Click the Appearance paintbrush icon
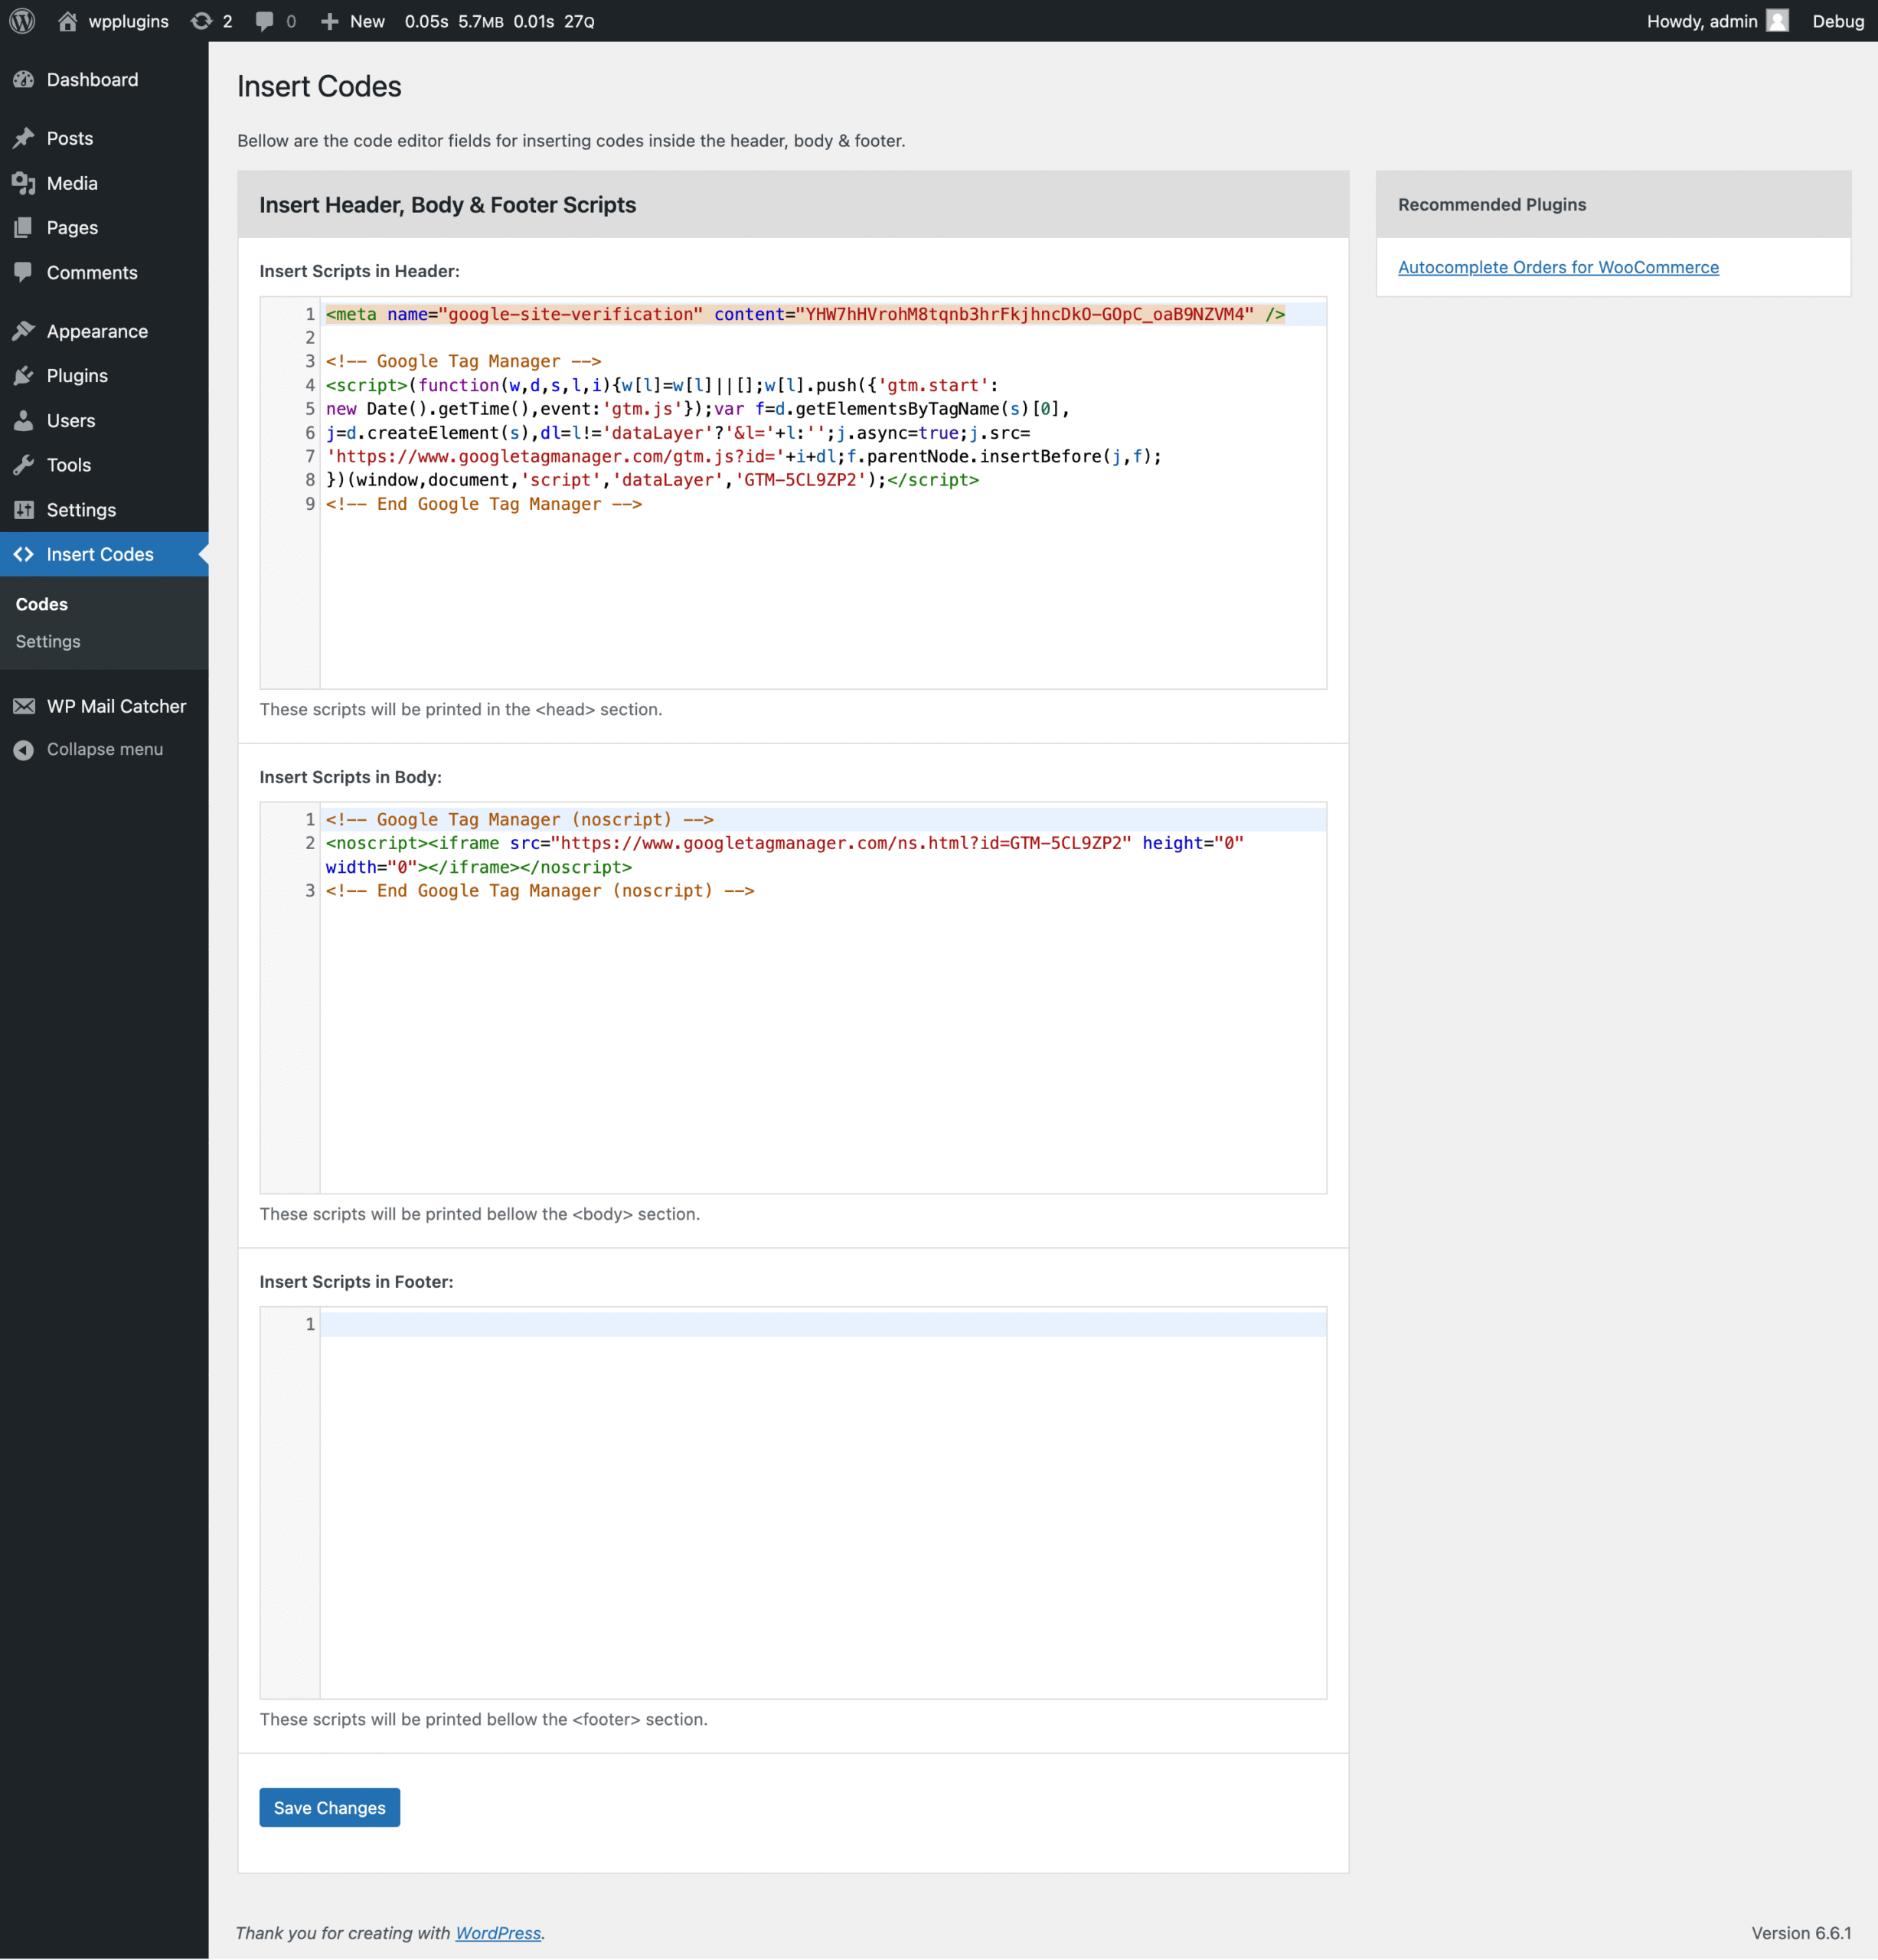1878x1960 pixels. [24, 331]
